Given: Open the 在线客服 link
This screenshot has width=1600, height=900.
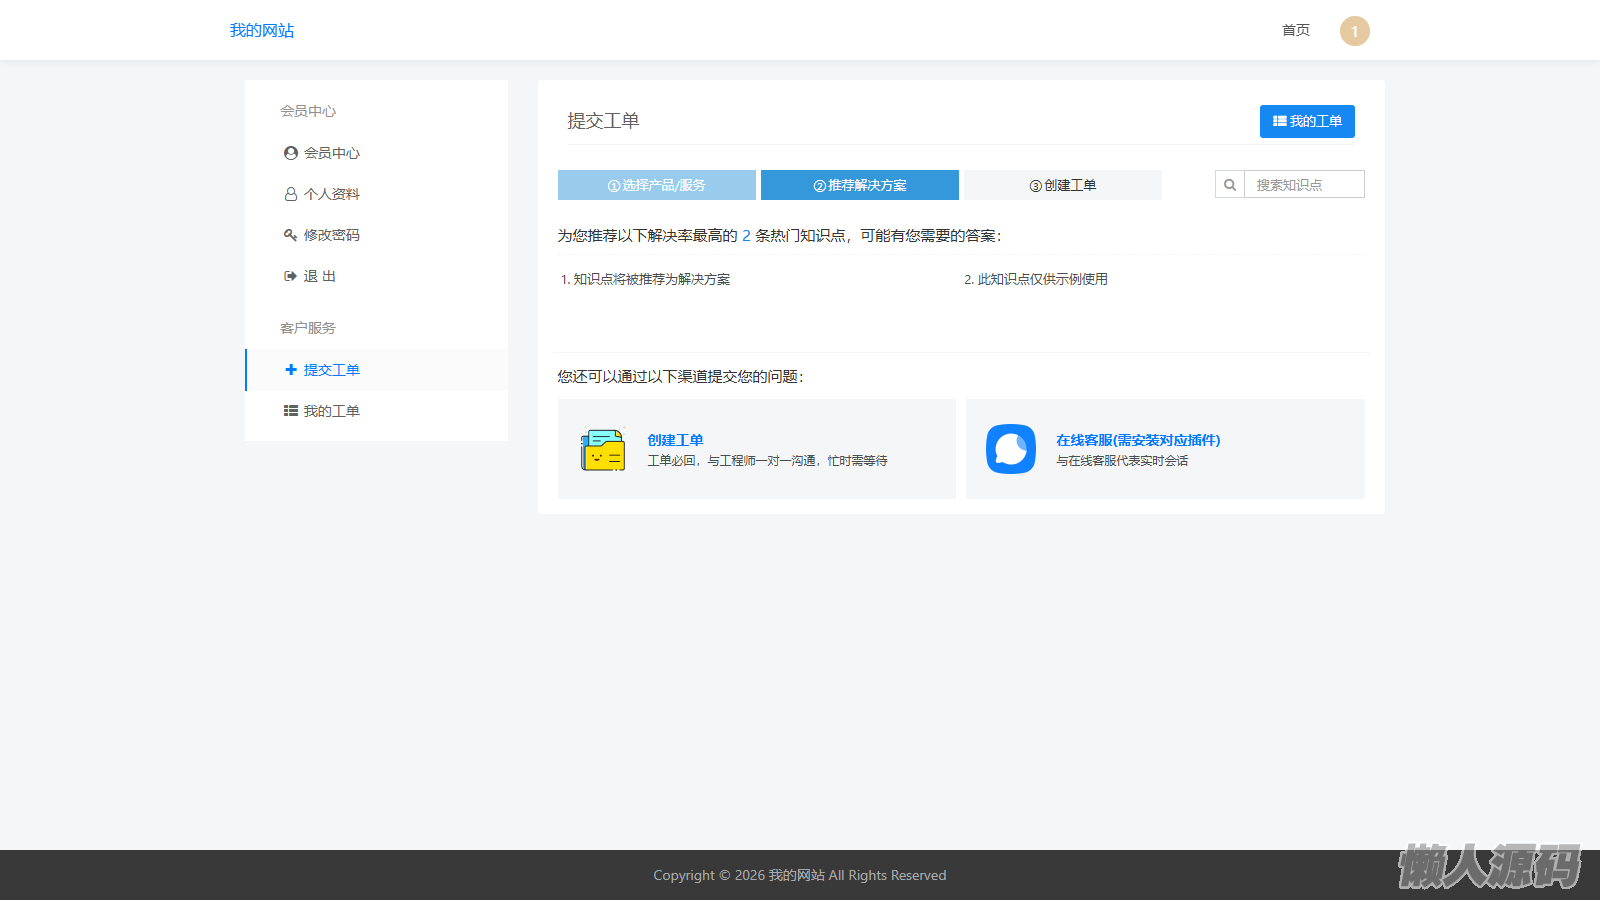Looking at the screenshot, I should tap(1138, 440).
